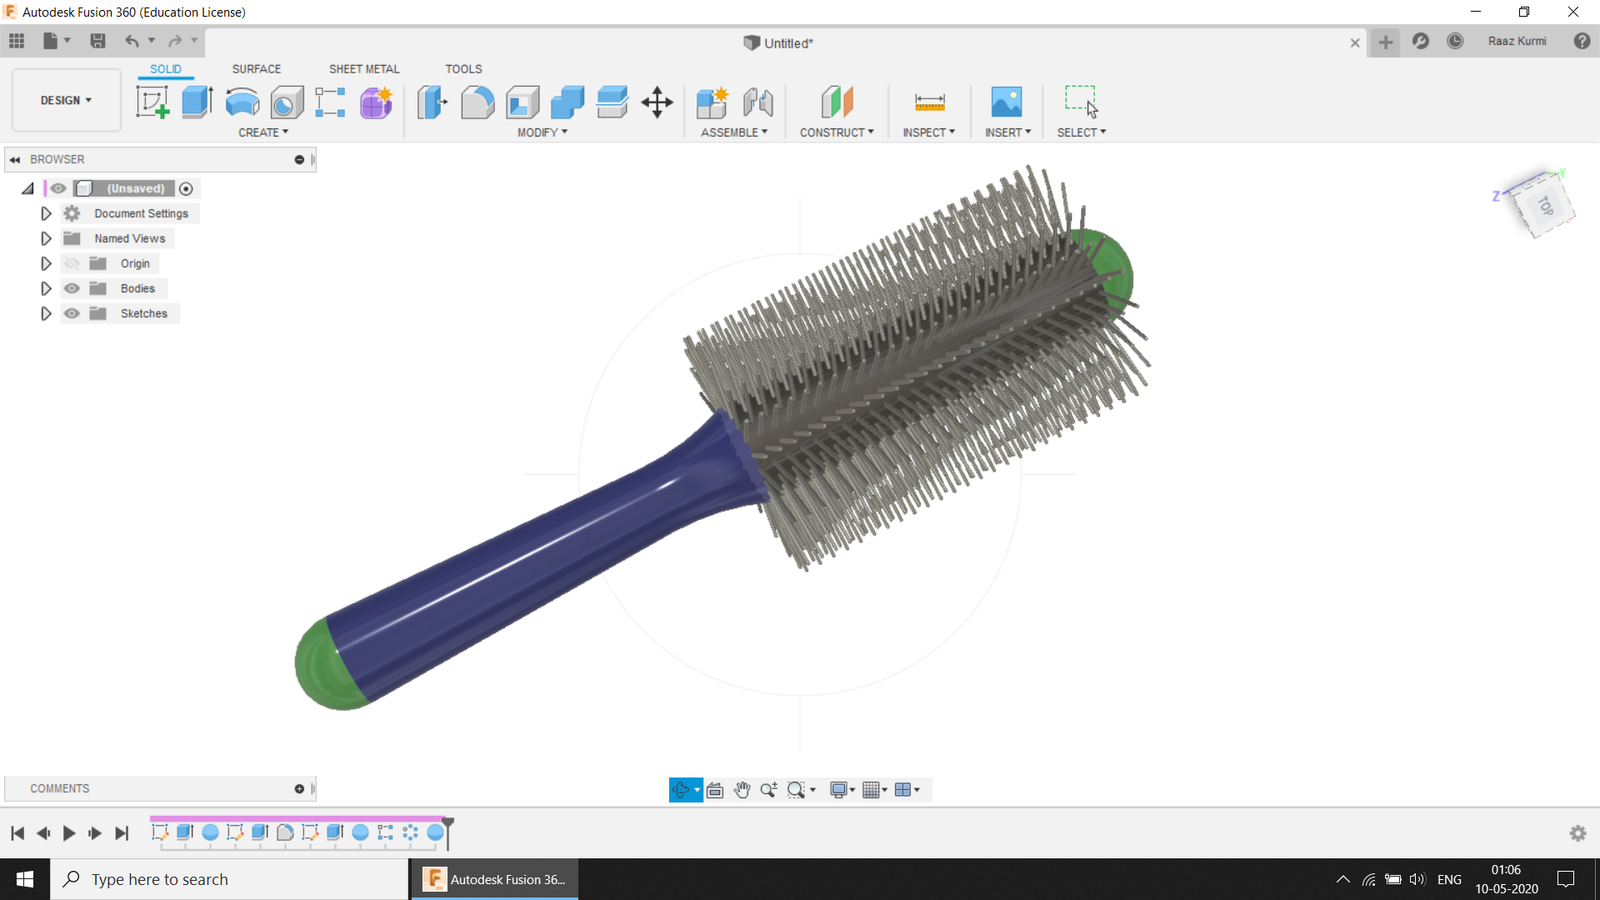Expand Document Settings in the browser
Screen dimensions: 1600x900
pyautogui.click(x=46, y=213)
